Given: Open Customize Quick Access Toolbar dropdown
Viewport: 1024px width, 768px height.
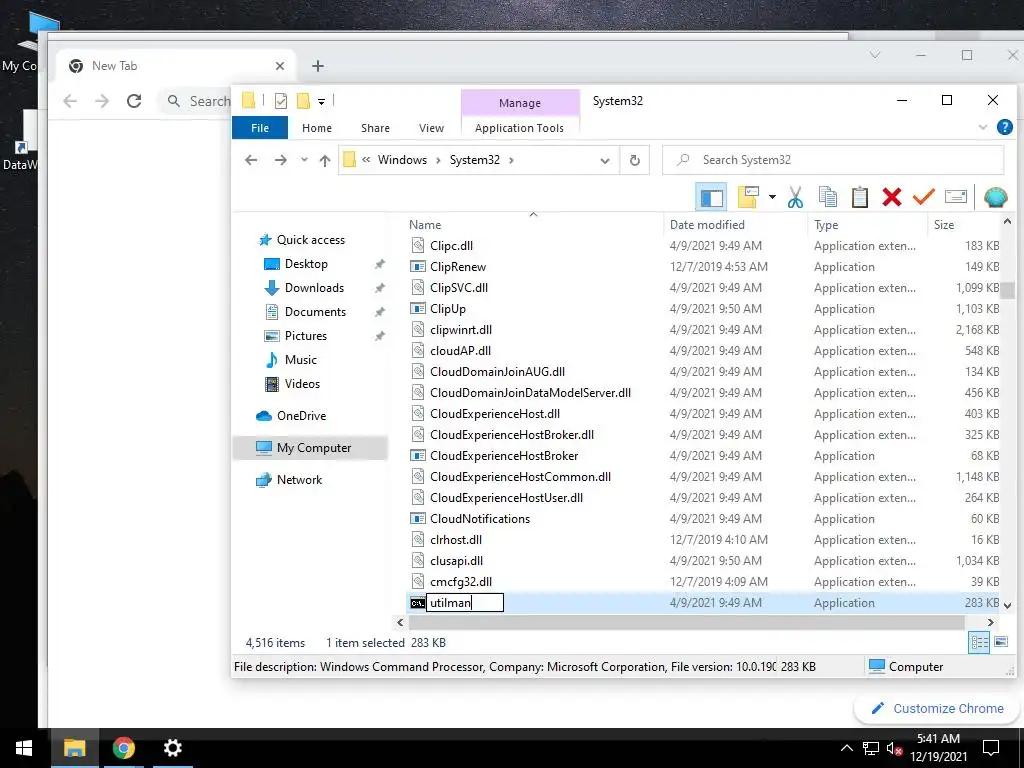Looking at the screenshot, I should click(x=321, y=101).
